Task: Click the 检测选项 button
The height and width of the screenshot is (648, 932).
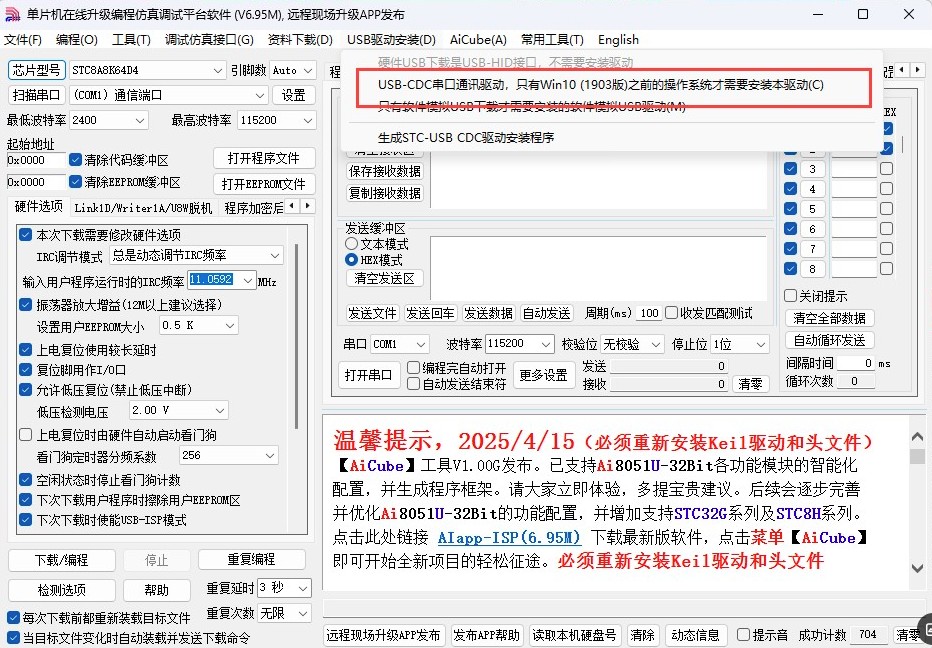Action: 62,590
